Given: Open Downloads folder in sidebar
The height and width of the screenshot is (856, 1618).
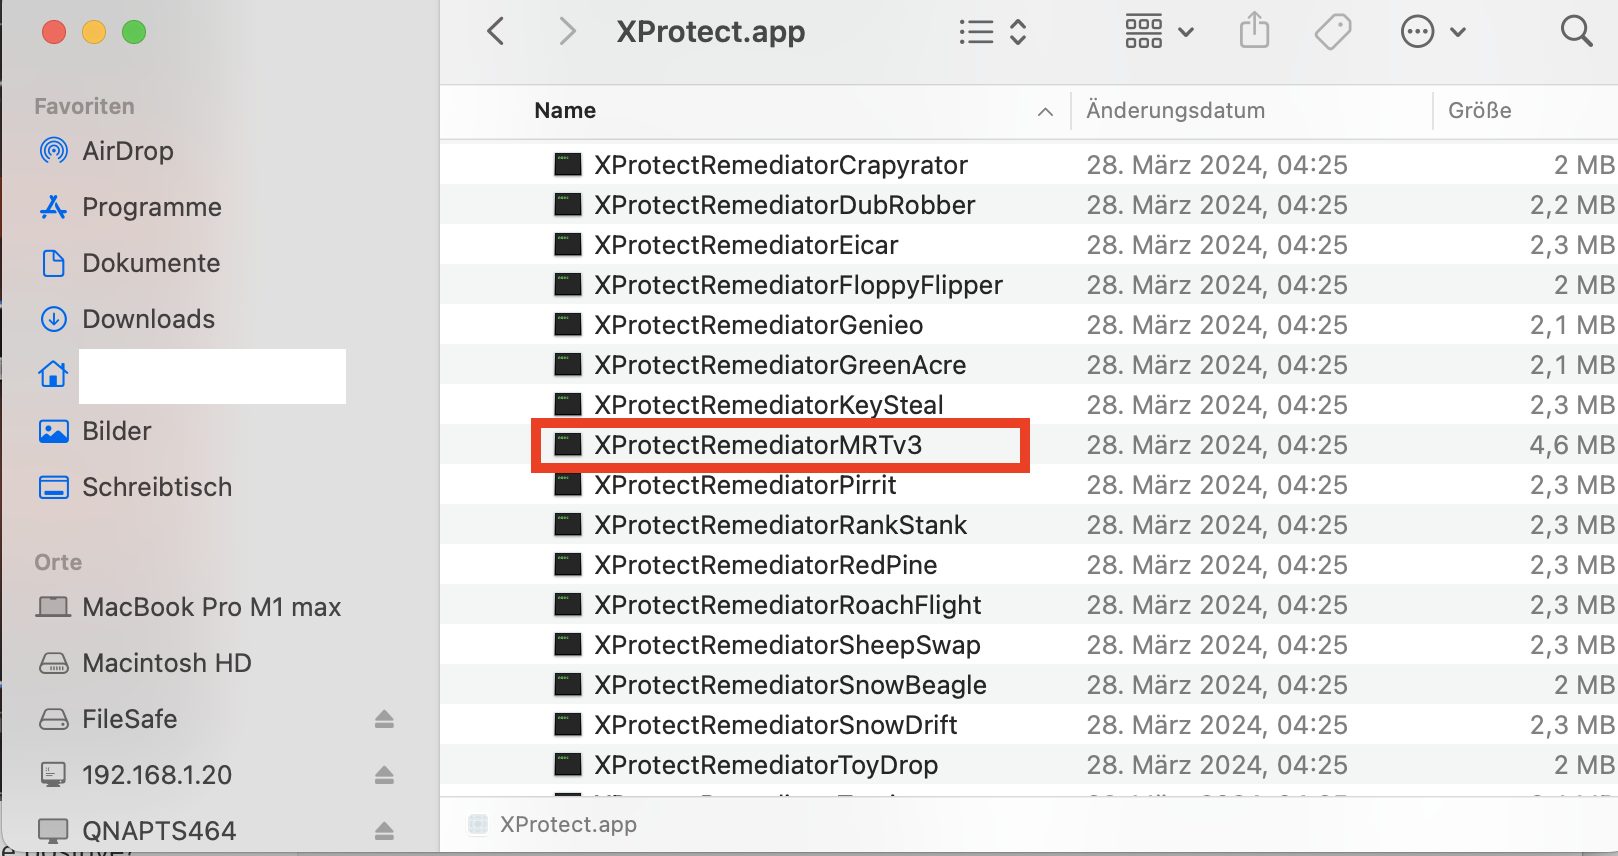Looking at the screenshot, I should 148,319.
